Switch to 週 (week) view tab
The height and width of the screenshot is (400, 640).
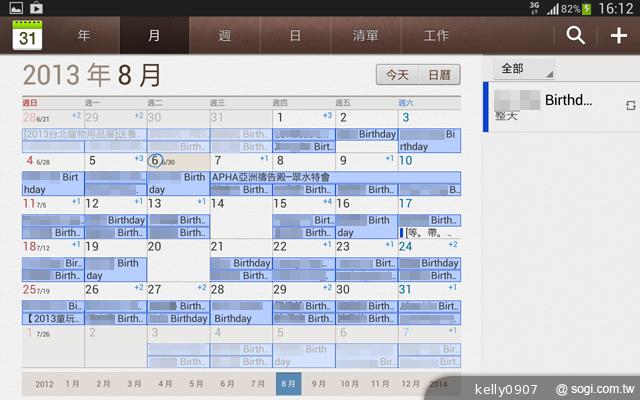(x=225, y=36)
